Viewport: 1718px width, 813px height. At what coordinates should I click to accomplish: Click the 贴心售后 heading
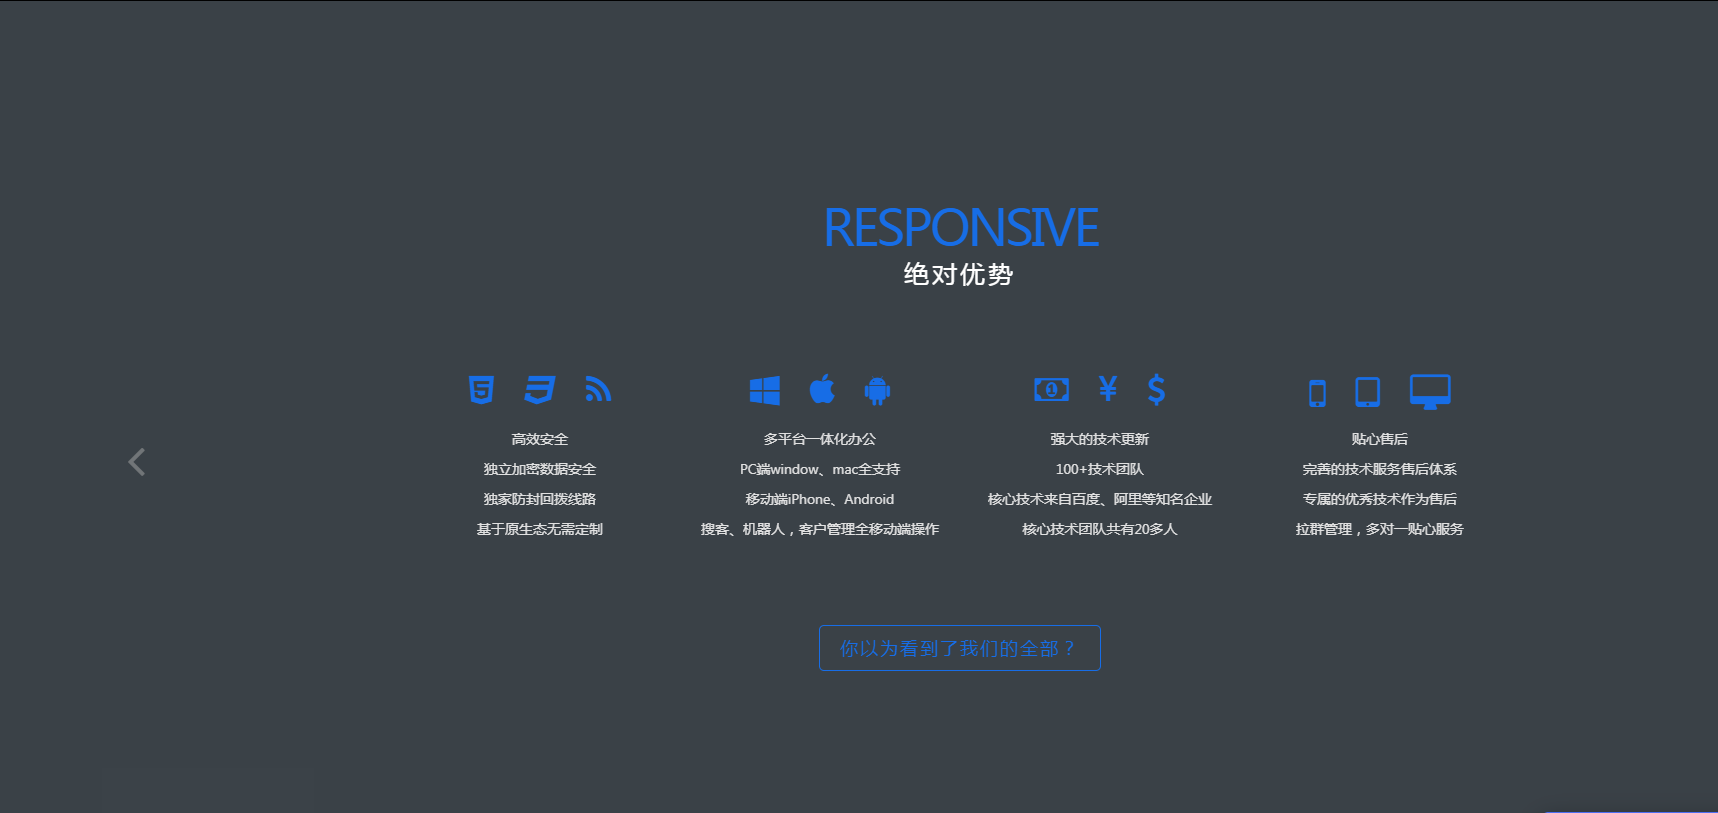(x=1380, y=439)
